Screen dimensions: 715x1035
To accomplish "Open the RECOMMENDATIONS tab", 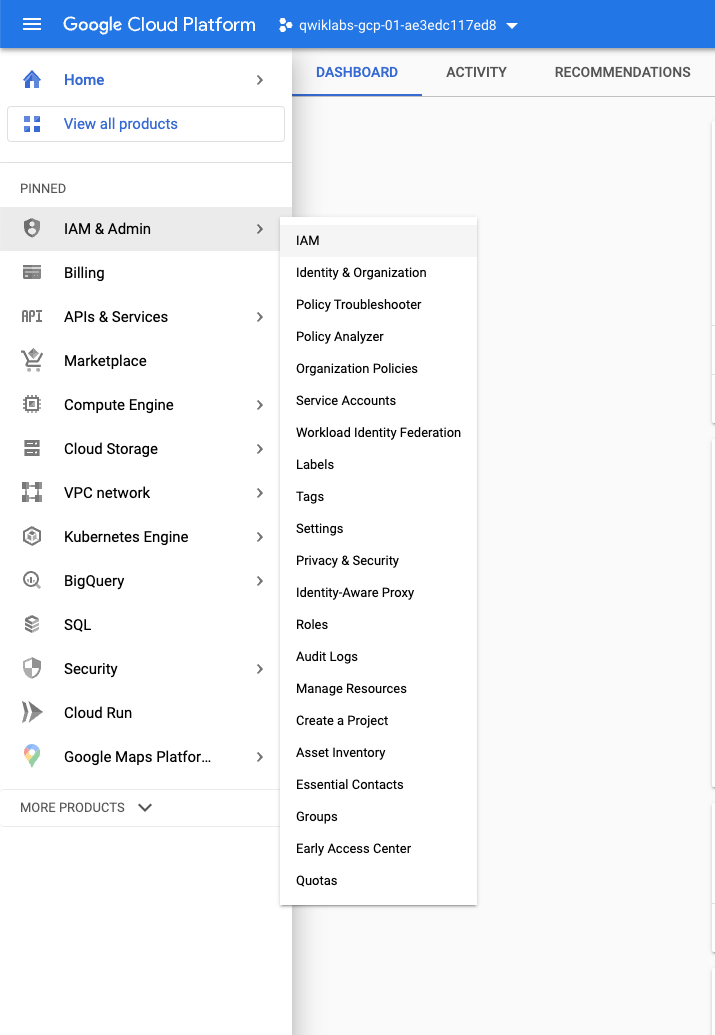I will coord(622,72).
